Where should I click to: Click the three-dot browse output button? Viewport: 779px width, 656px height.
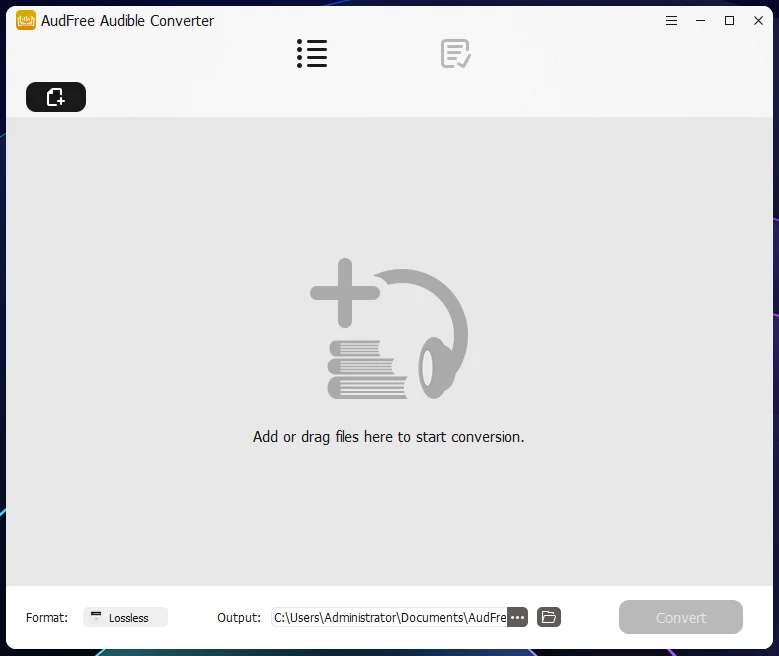coord(517,617)
